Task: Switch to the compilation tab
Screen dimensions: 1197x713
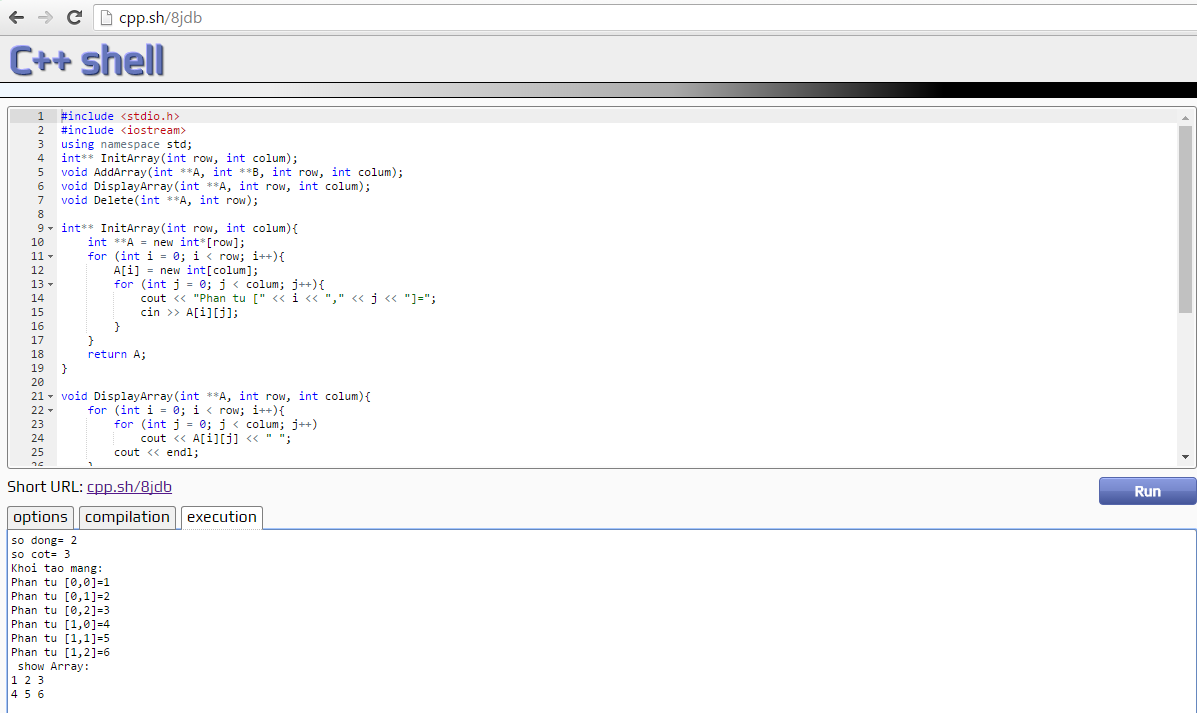Action: [x=127, y=517]
